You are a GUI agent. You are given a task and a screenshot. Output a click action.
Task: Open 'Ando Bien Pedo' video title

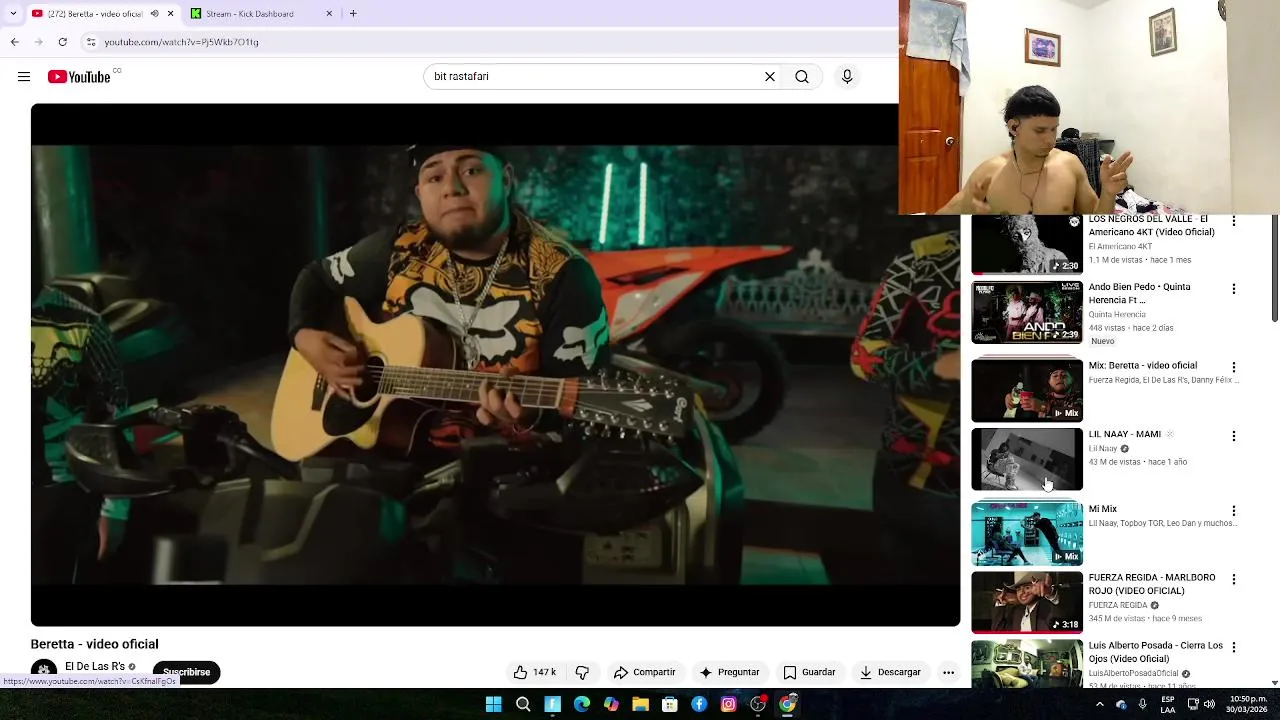click(1139, 293)
